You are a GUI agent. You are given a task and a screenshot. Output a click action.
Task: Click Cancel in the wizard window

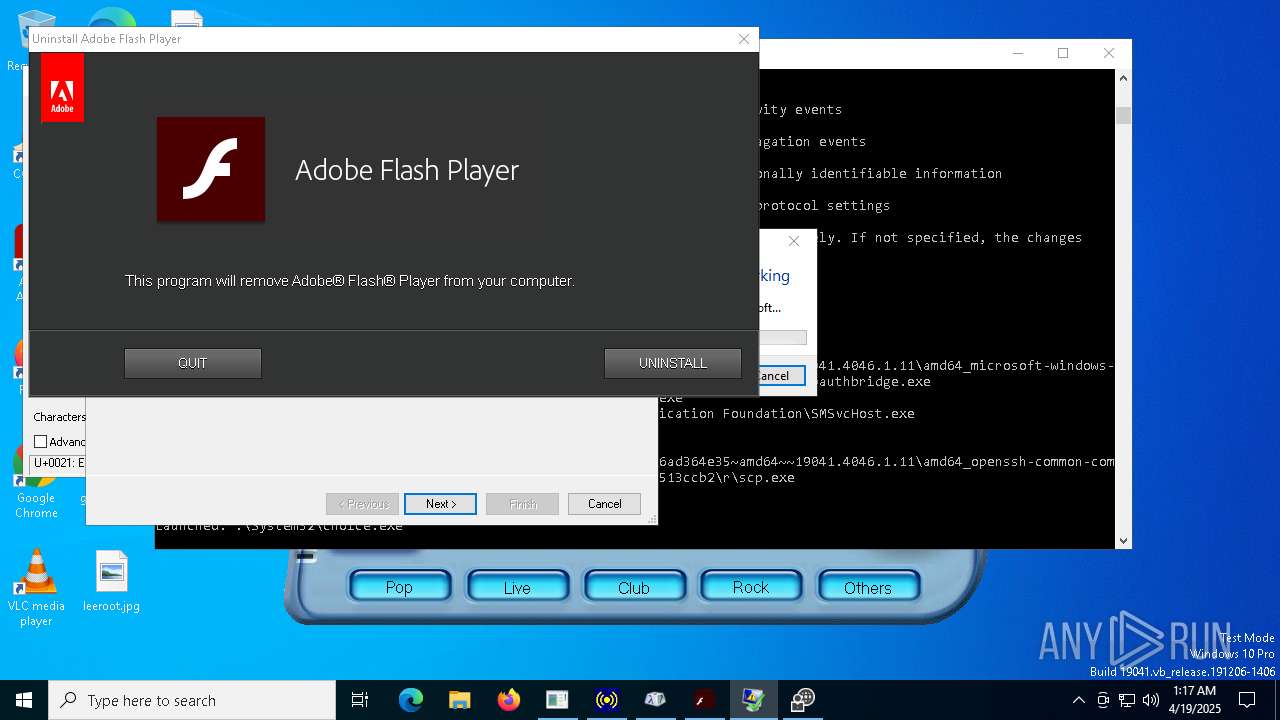[x=604, y=504]
